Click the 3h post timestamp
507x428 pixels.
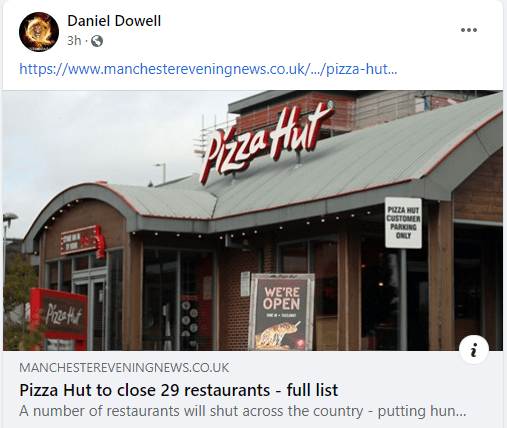(x=74, y=41)
